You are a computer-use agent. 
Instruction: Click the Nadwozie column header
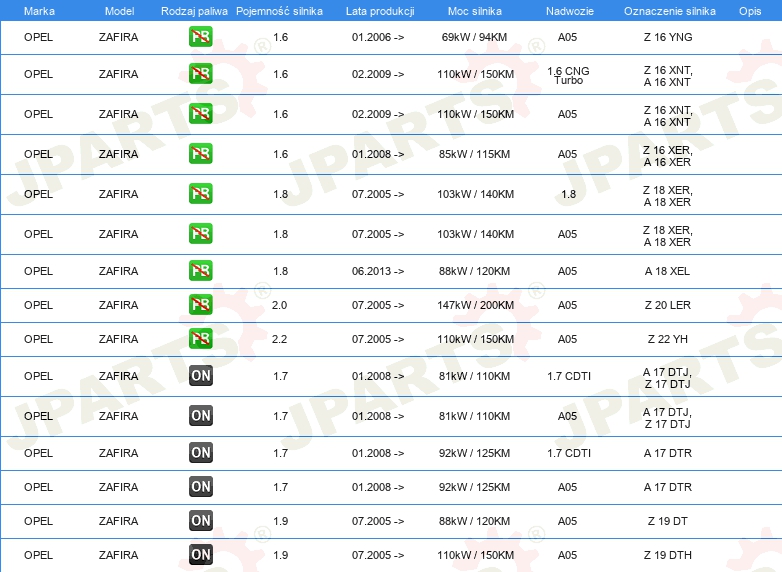pos(568,10)
